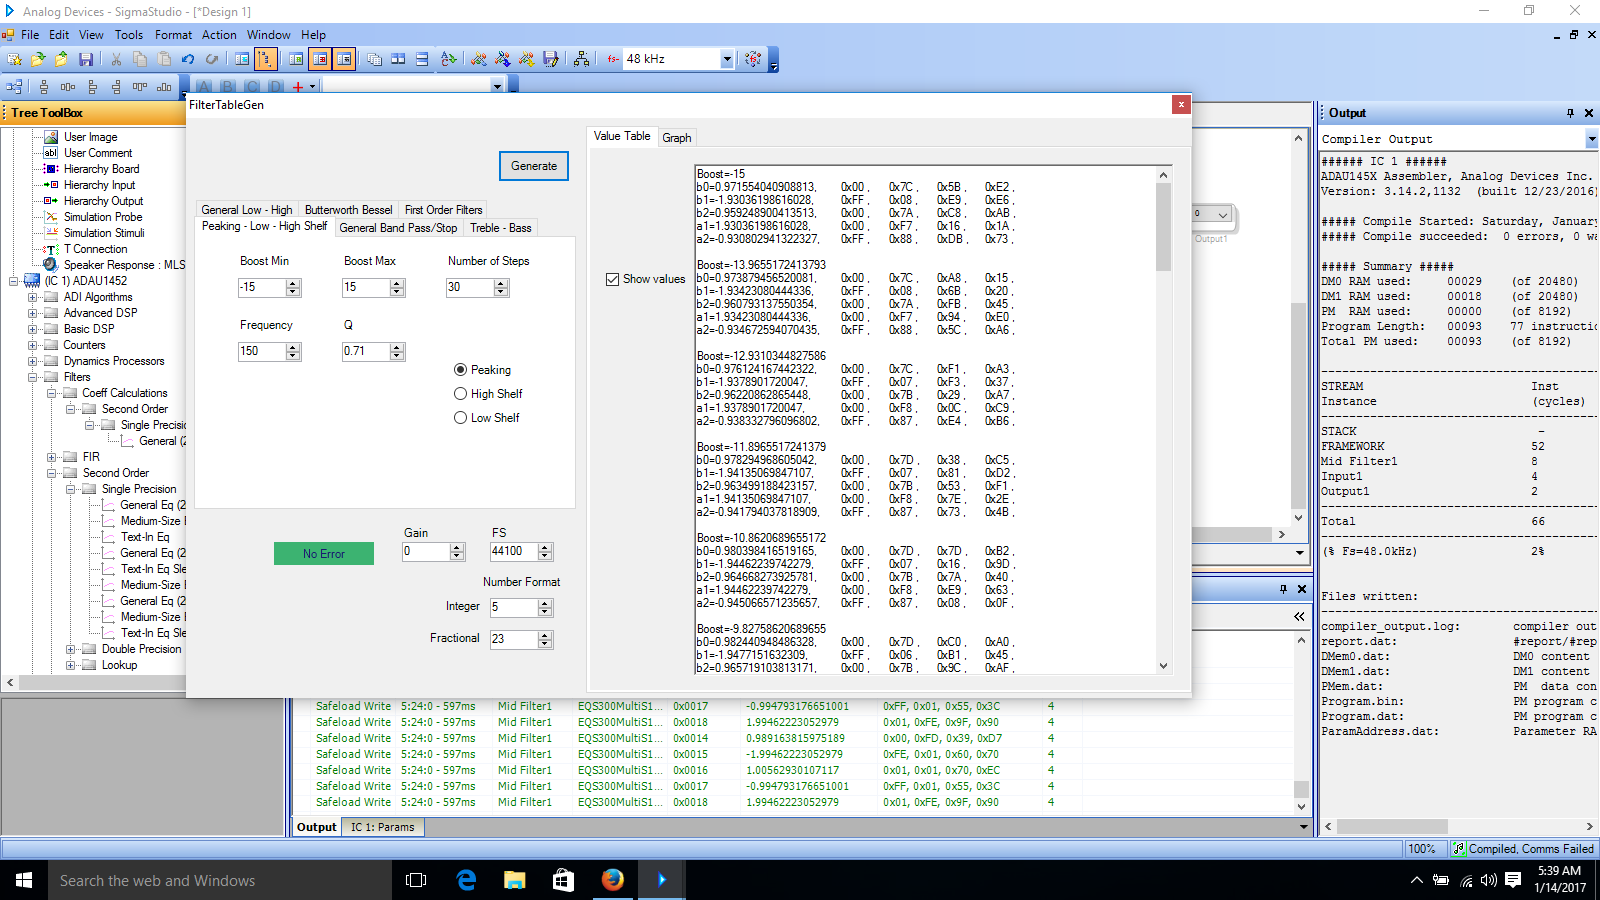Open Firefox from the taskbar

[x=612, y=880]
